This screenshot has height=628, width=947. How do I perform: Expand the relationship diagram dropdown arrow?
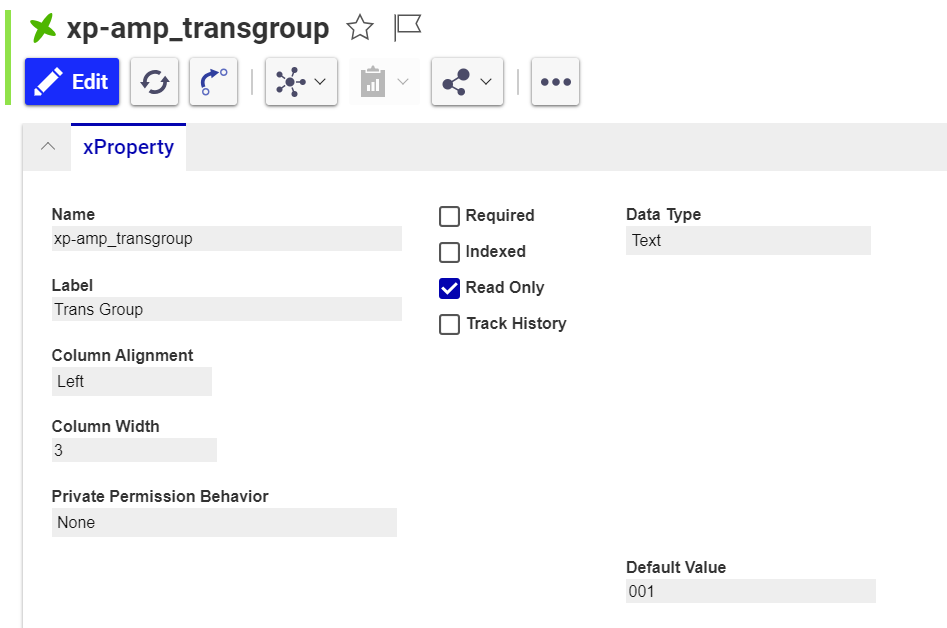[x=320, y=82]
